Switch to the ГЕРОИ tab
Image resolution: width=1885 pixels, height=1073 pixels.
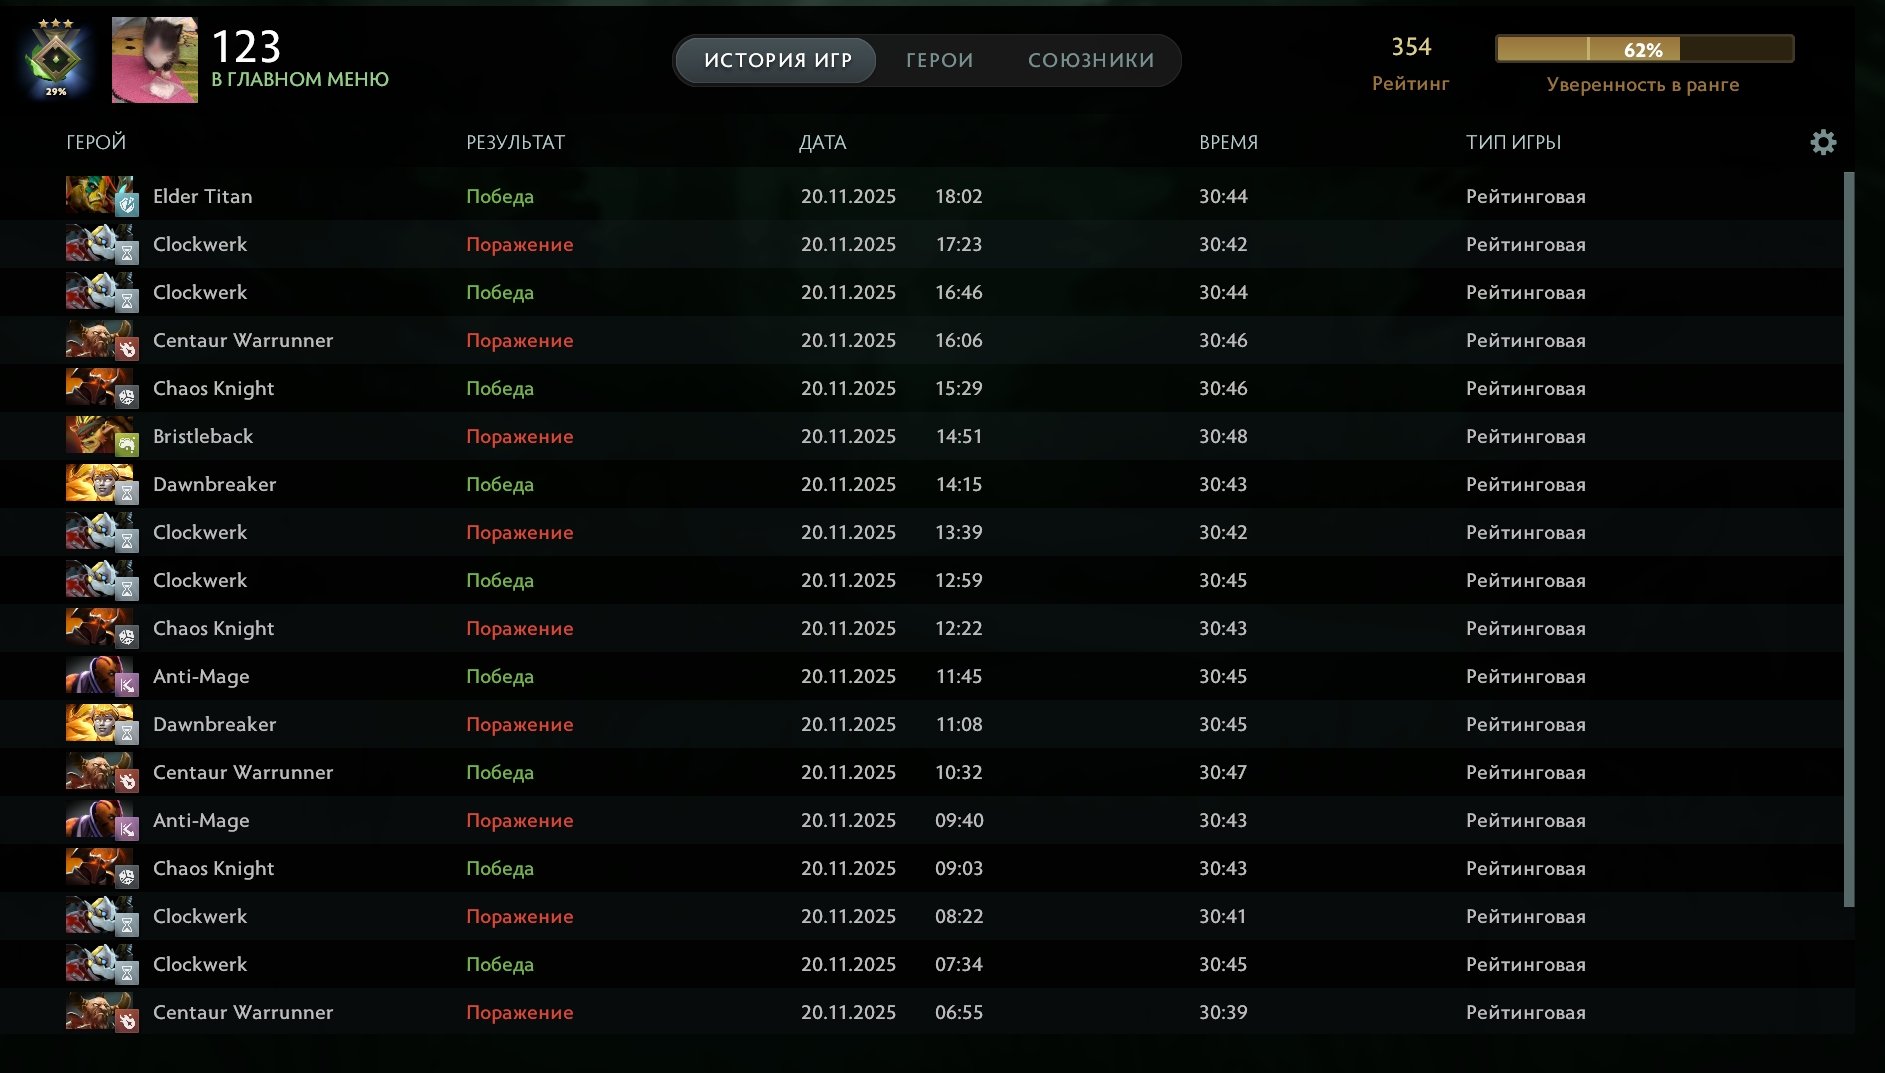click(937, 60)
